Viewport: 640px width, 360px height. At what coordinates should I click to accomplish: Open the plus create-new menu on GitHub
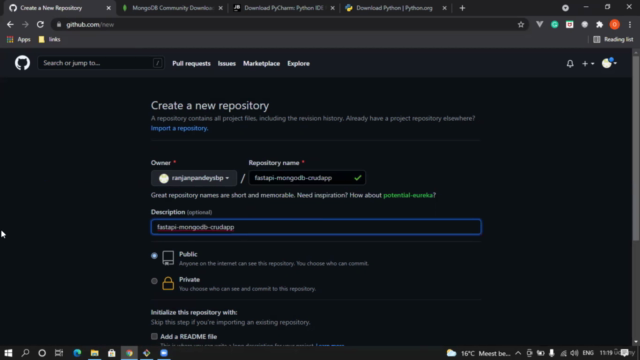[588, 64]
